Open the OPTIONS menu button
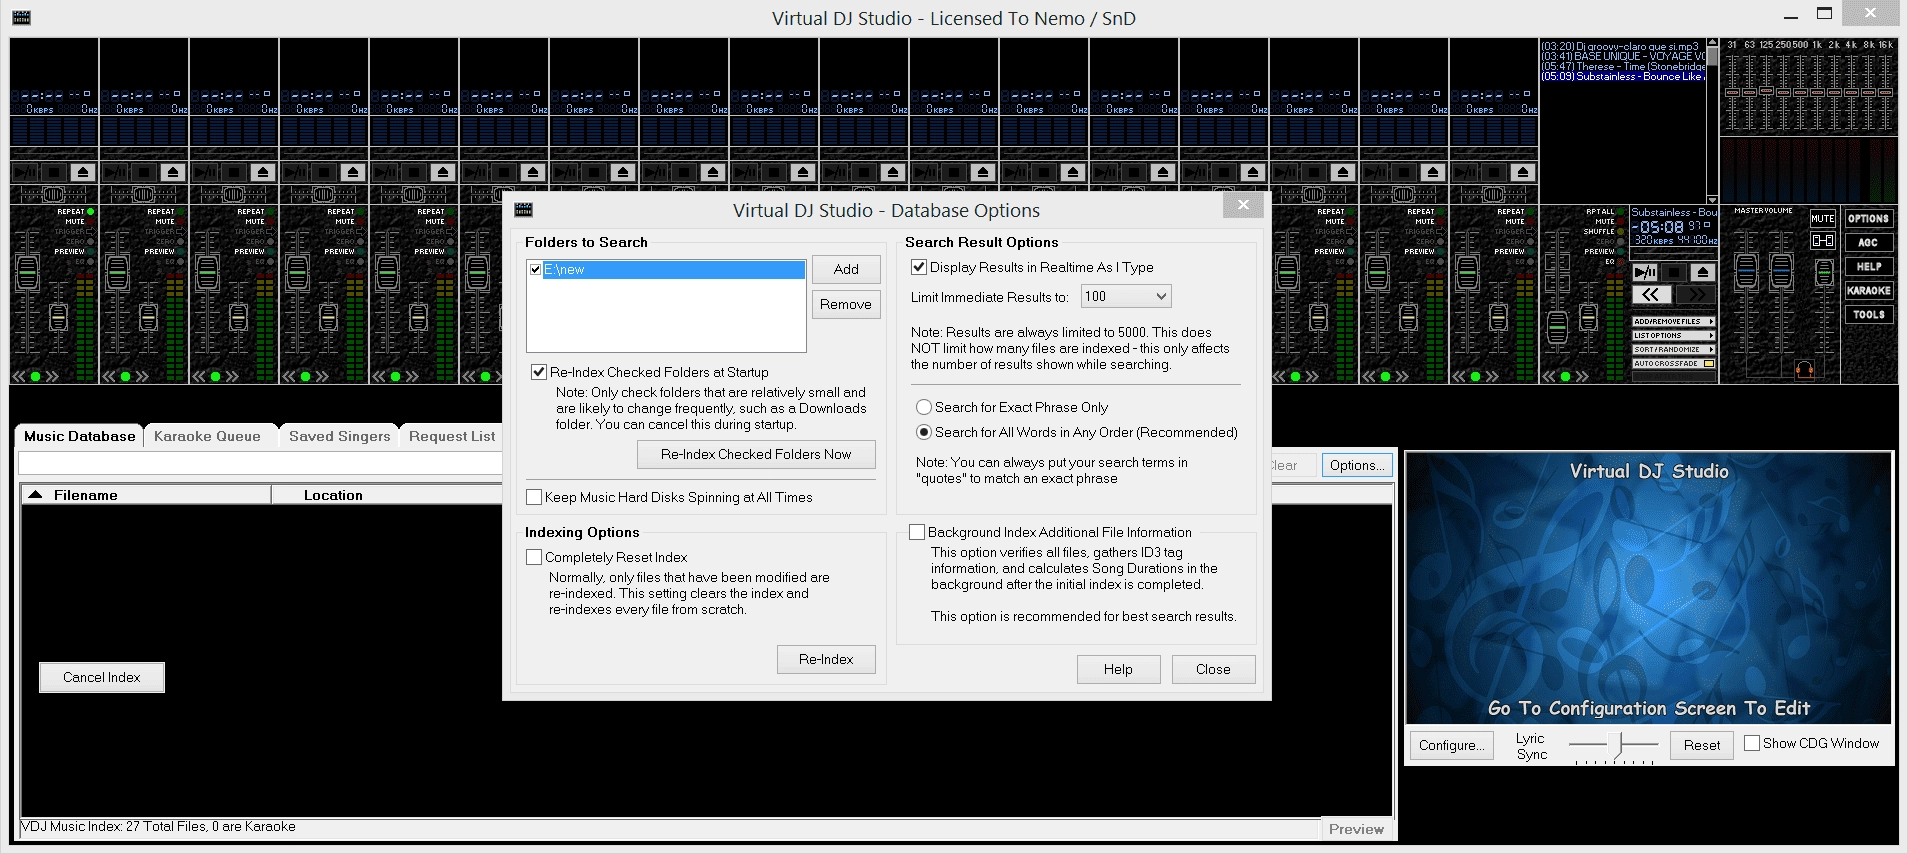This screenshot has height=854, width=1908. tap(1868, 218)
